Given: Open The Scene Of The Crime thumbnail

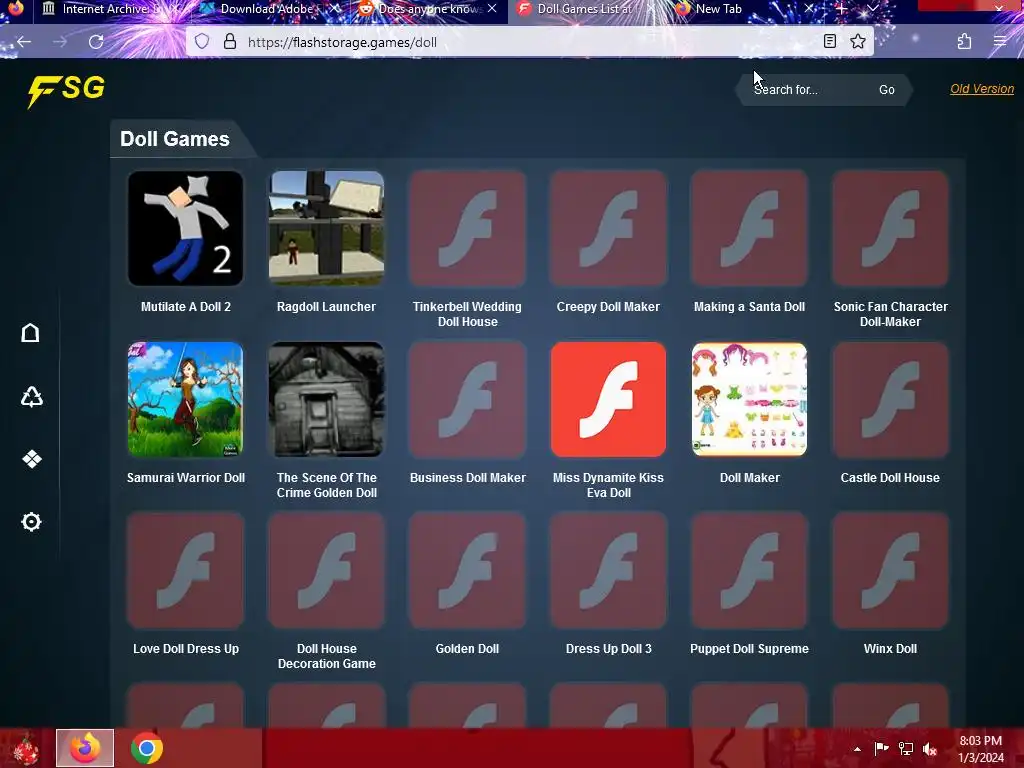Looking at the screenshot, I should tap(327, 399).
